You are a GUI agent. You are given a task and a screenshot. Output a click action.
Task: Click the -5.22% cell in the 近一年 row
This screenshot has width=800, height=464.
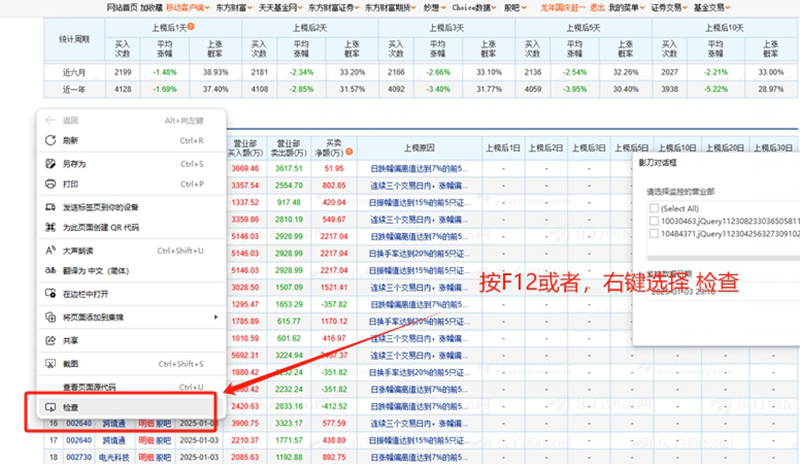(716, 89)
